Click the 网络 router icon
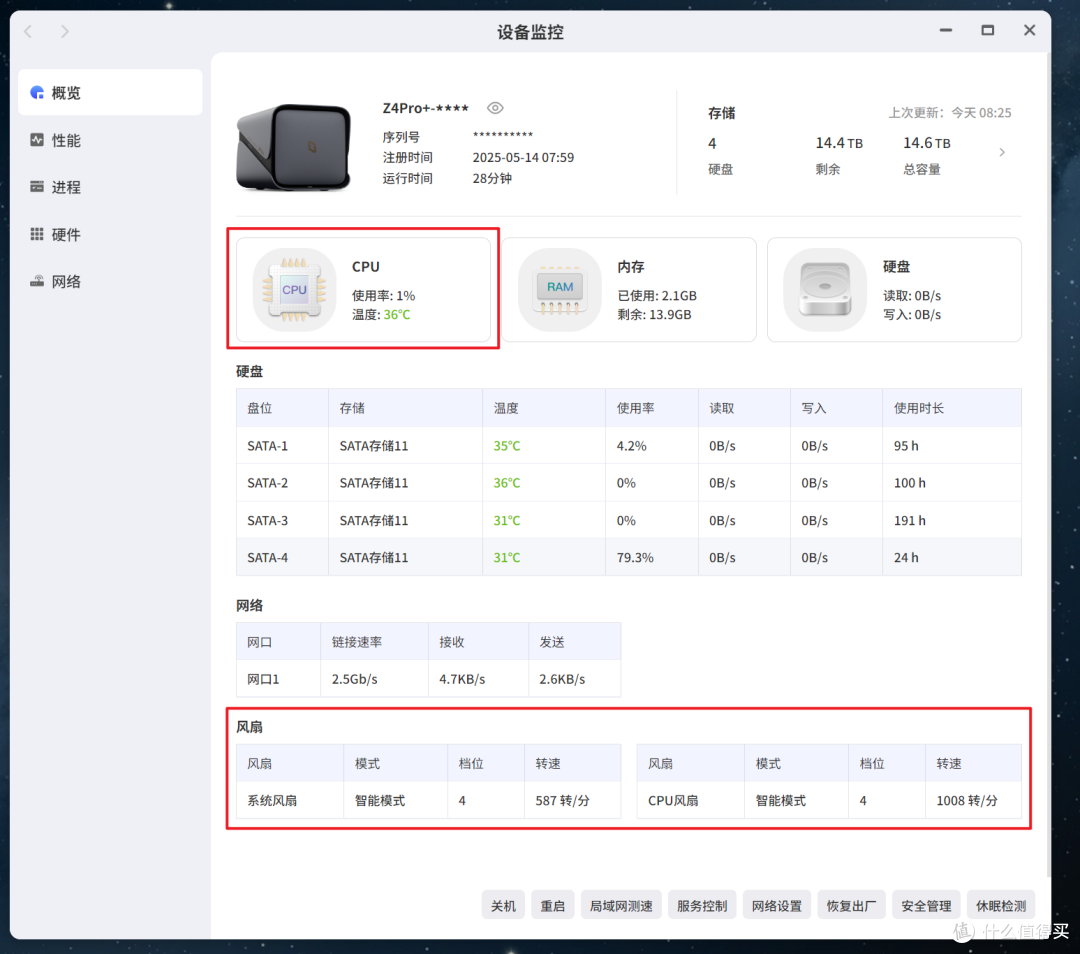The width and height of the screenshot is (1080, 954). click(37, 281)
